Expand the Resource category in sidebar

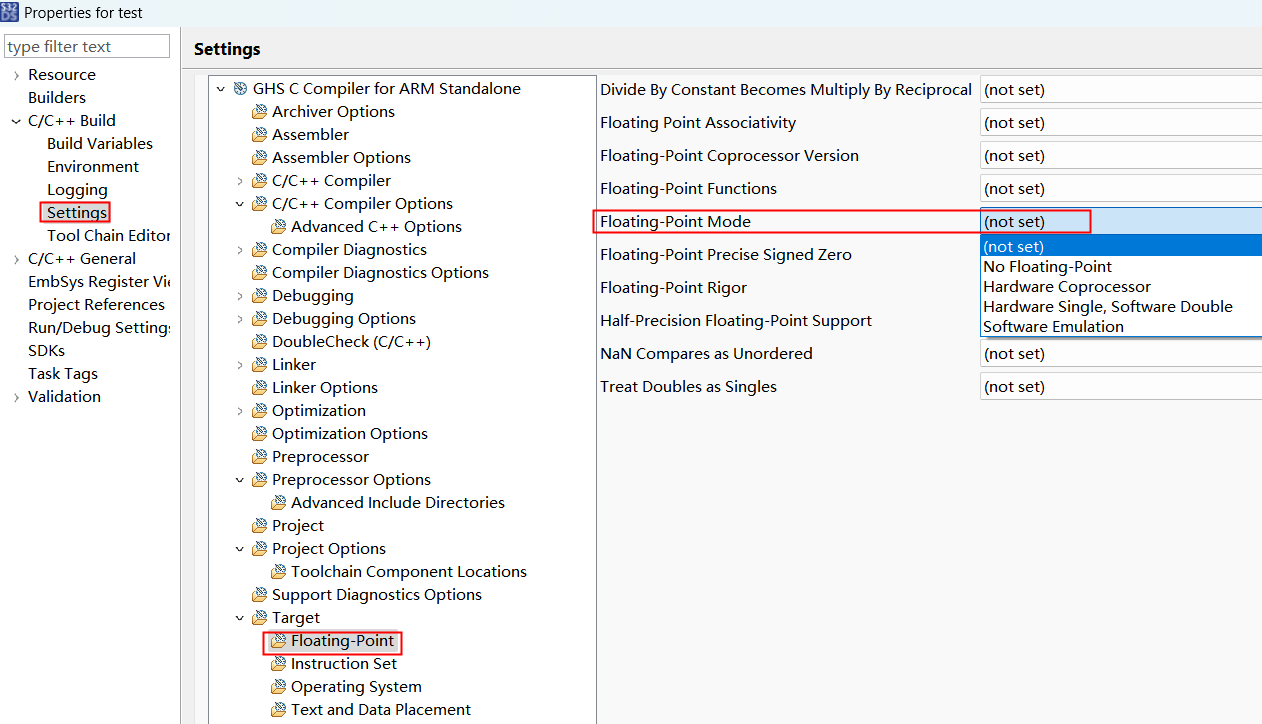(x=16, y=75)
